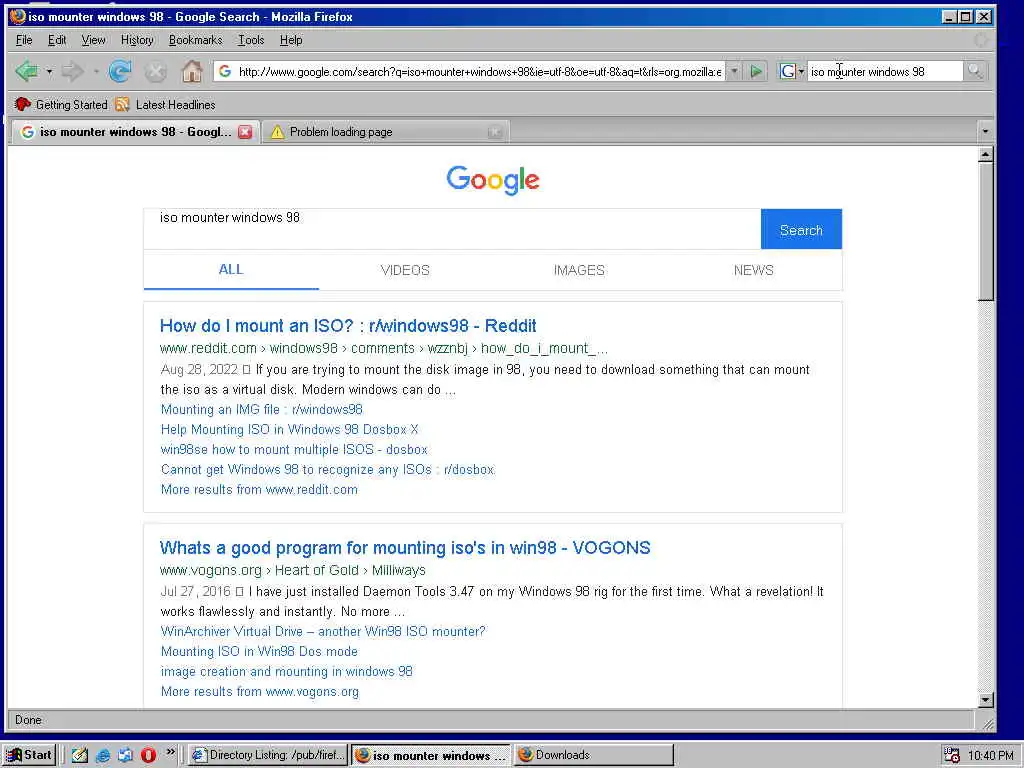Click the Outlook Express quick launch icon

(x=125, y=755)
